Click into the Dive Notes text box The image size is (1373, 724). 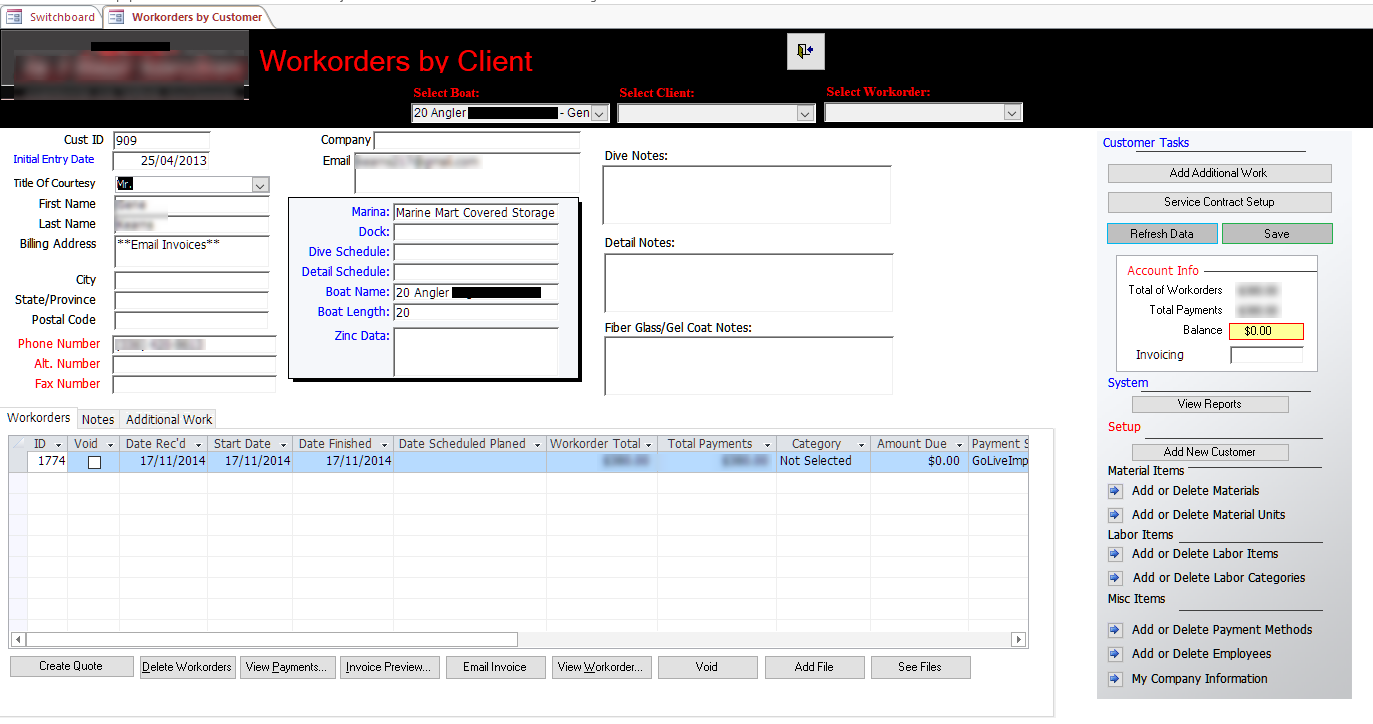click(746, 195)
